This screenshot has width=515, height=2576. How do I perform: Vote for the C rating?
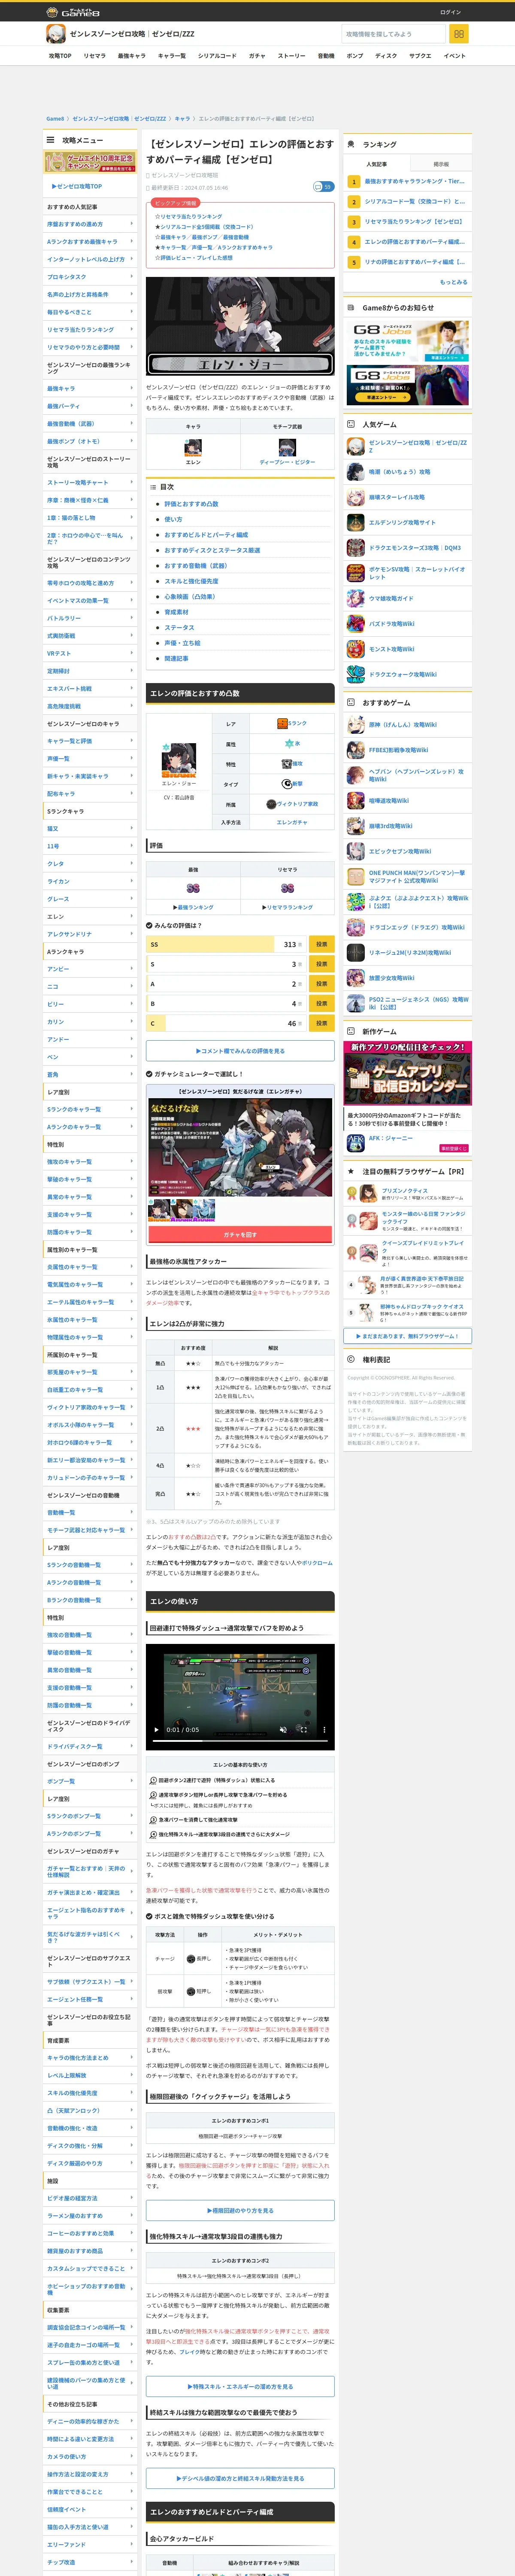(x=321, y=1023)
